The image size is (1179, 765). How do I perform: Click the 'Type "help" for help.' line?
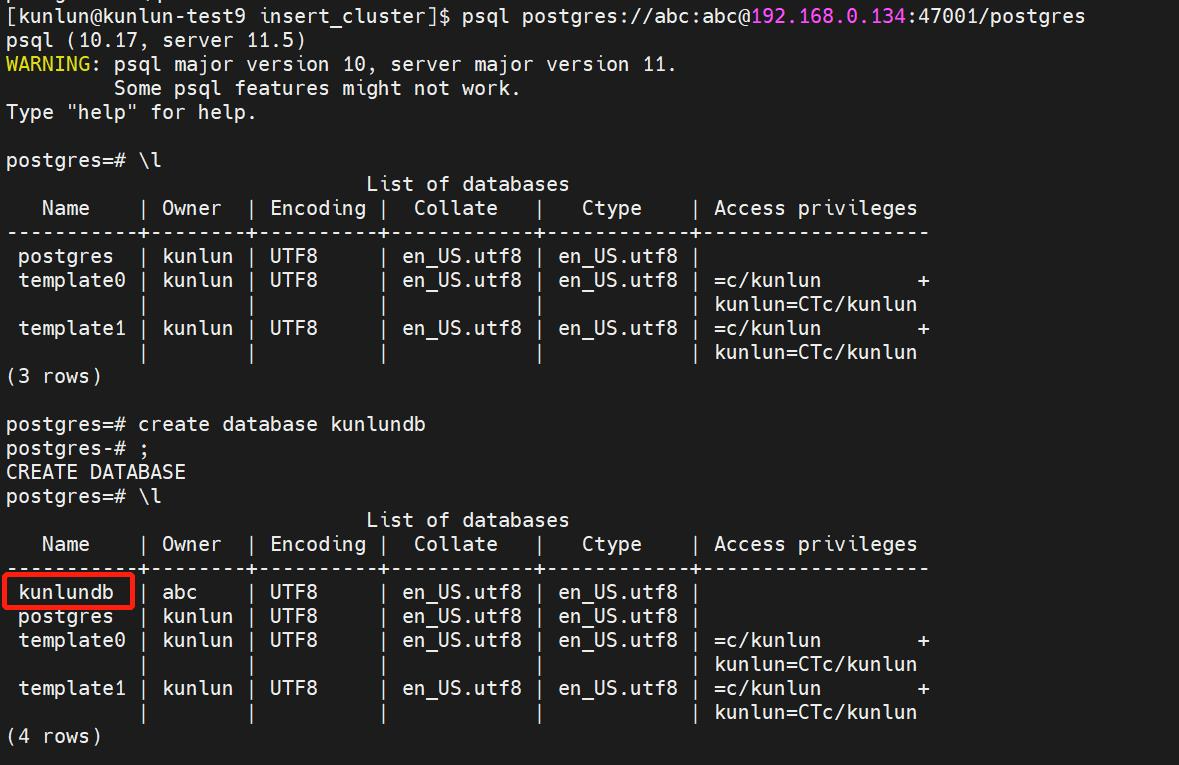click(131, 112)
